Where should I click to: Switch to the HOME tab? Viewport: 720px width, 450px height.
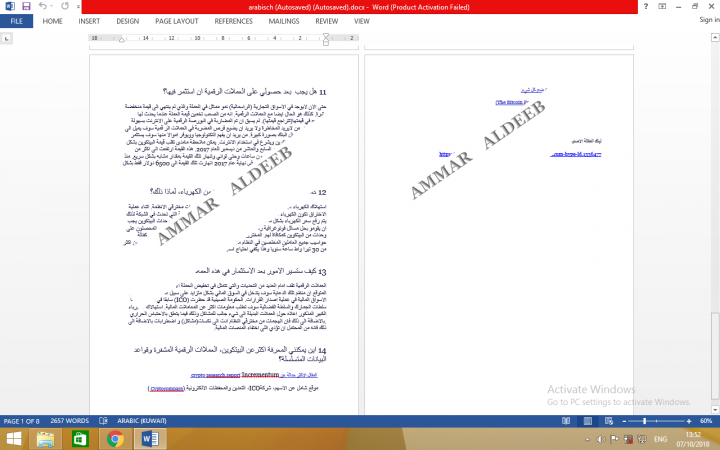click(52, 21)
